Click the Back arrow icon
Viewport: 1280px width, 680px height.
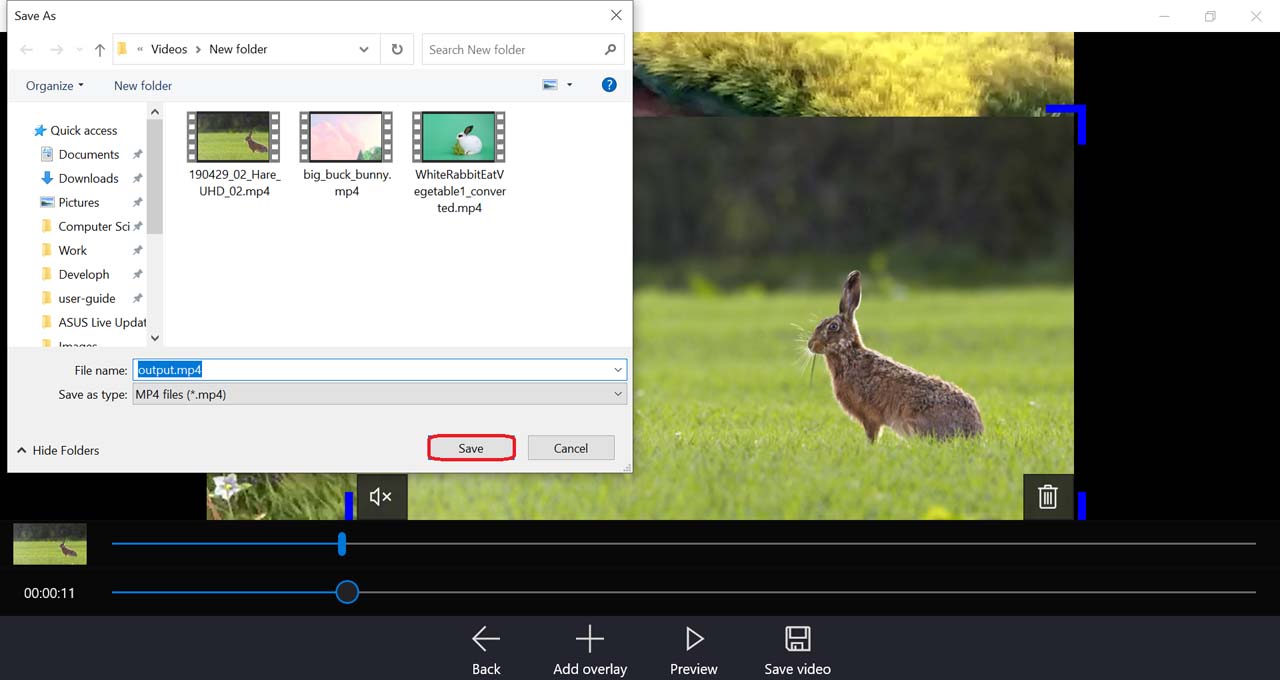point(486,639)
